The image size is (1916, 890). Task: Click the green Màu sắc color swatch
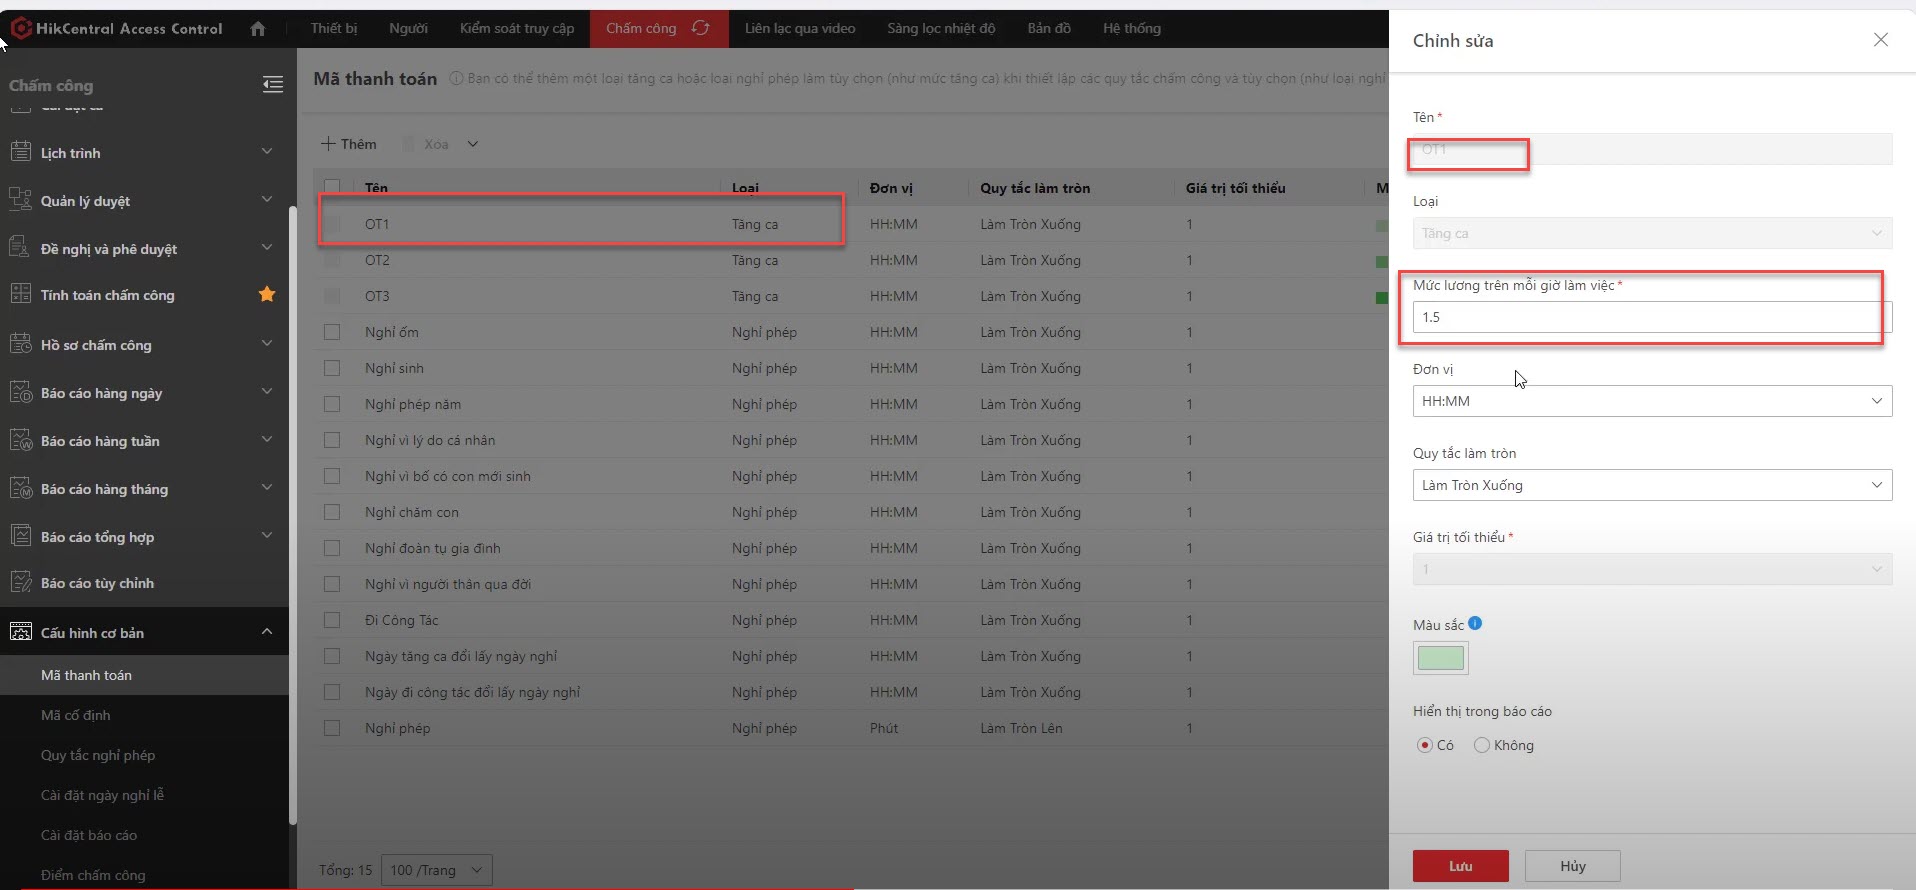[1441, 658]
